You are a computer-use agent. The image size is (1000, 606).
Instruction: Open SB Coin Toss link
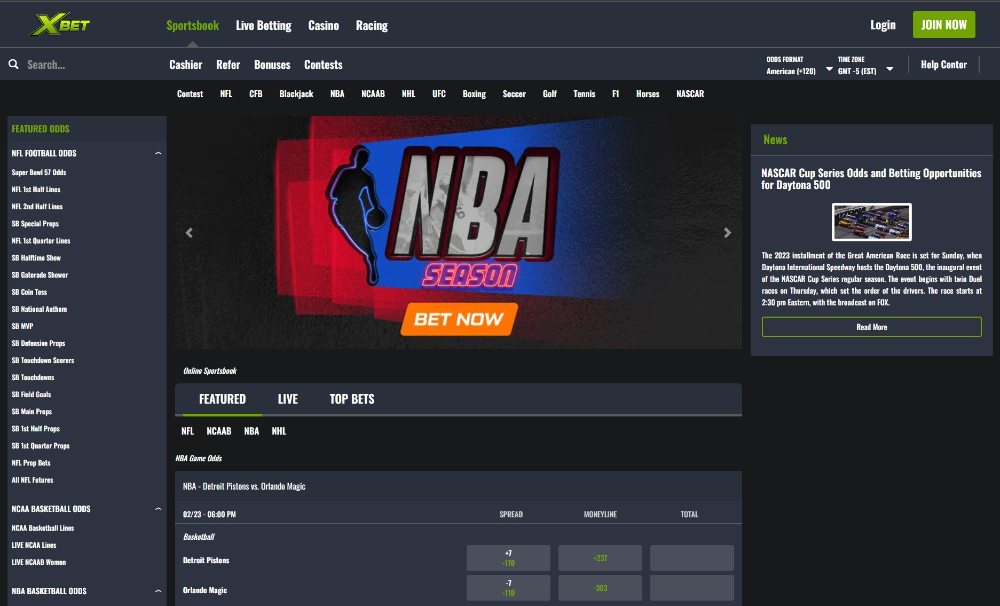point(29,292)
